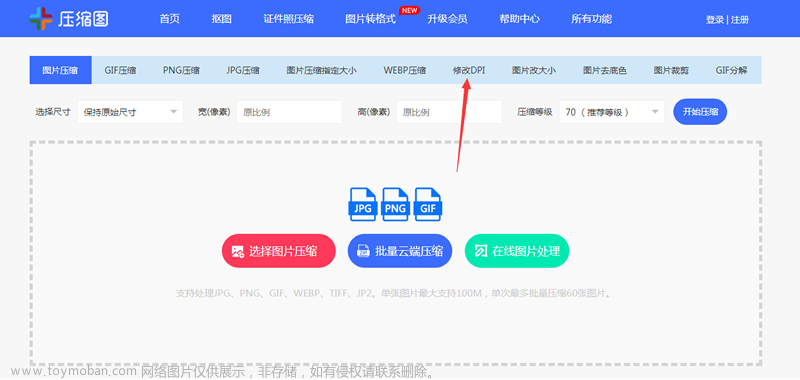The width and height of the screenshot is (800, 380).
Task: Go to 证件照压缩 in top navigation
Action: [x=288, y=19]
